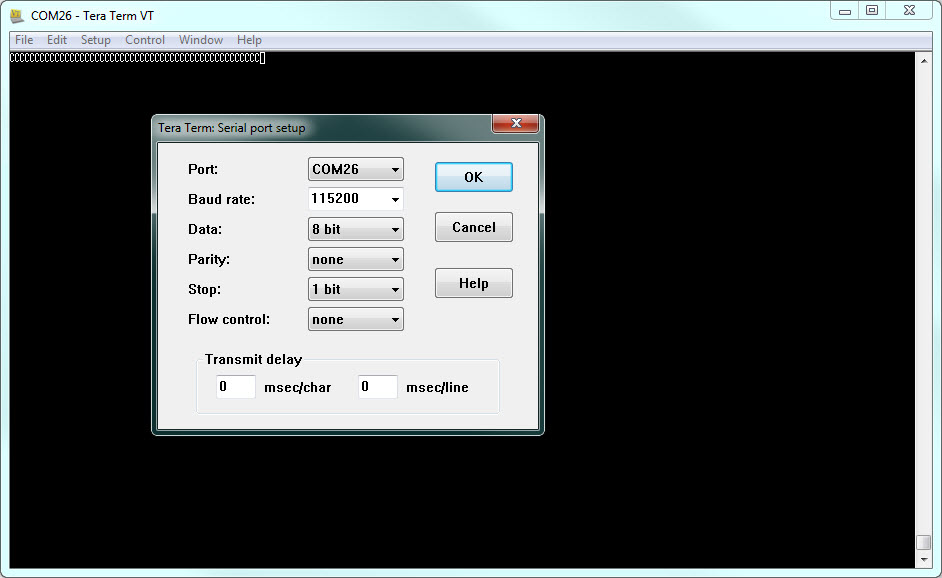Open the Port COM26 dropdown

(x=356, y=169)
